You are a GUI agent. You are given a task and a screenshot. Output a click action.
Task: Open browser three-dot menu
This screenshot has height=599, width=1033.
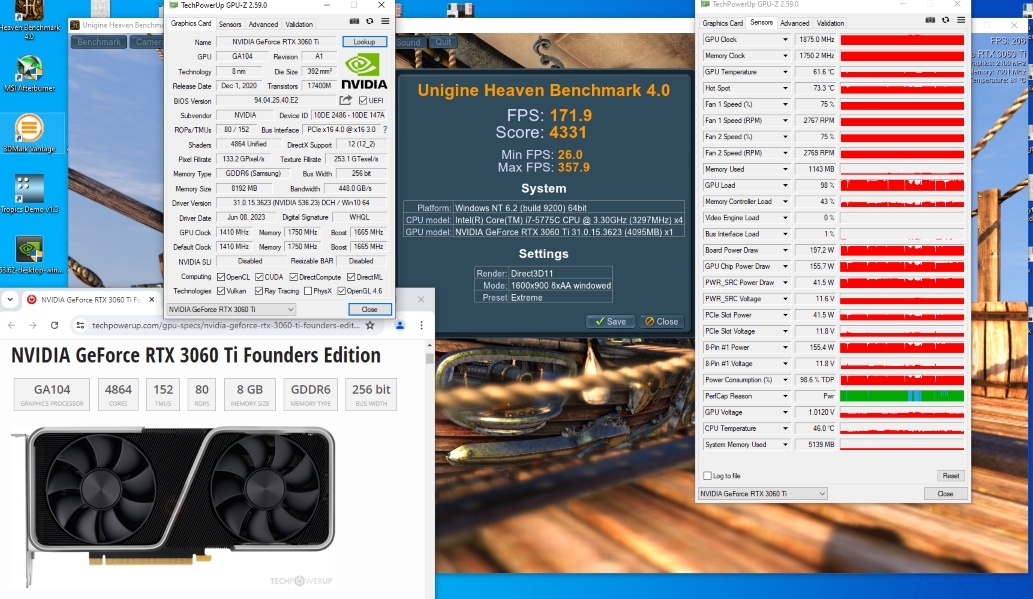coord(422,325)
